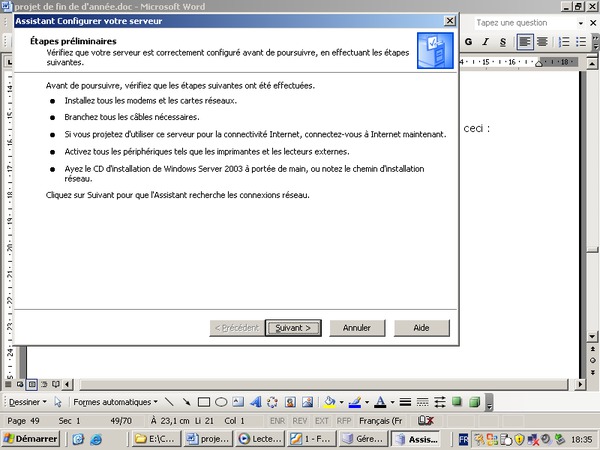Insert picture from file icon
The height and width of the screenshot is (450, 600).
(308, 402)
